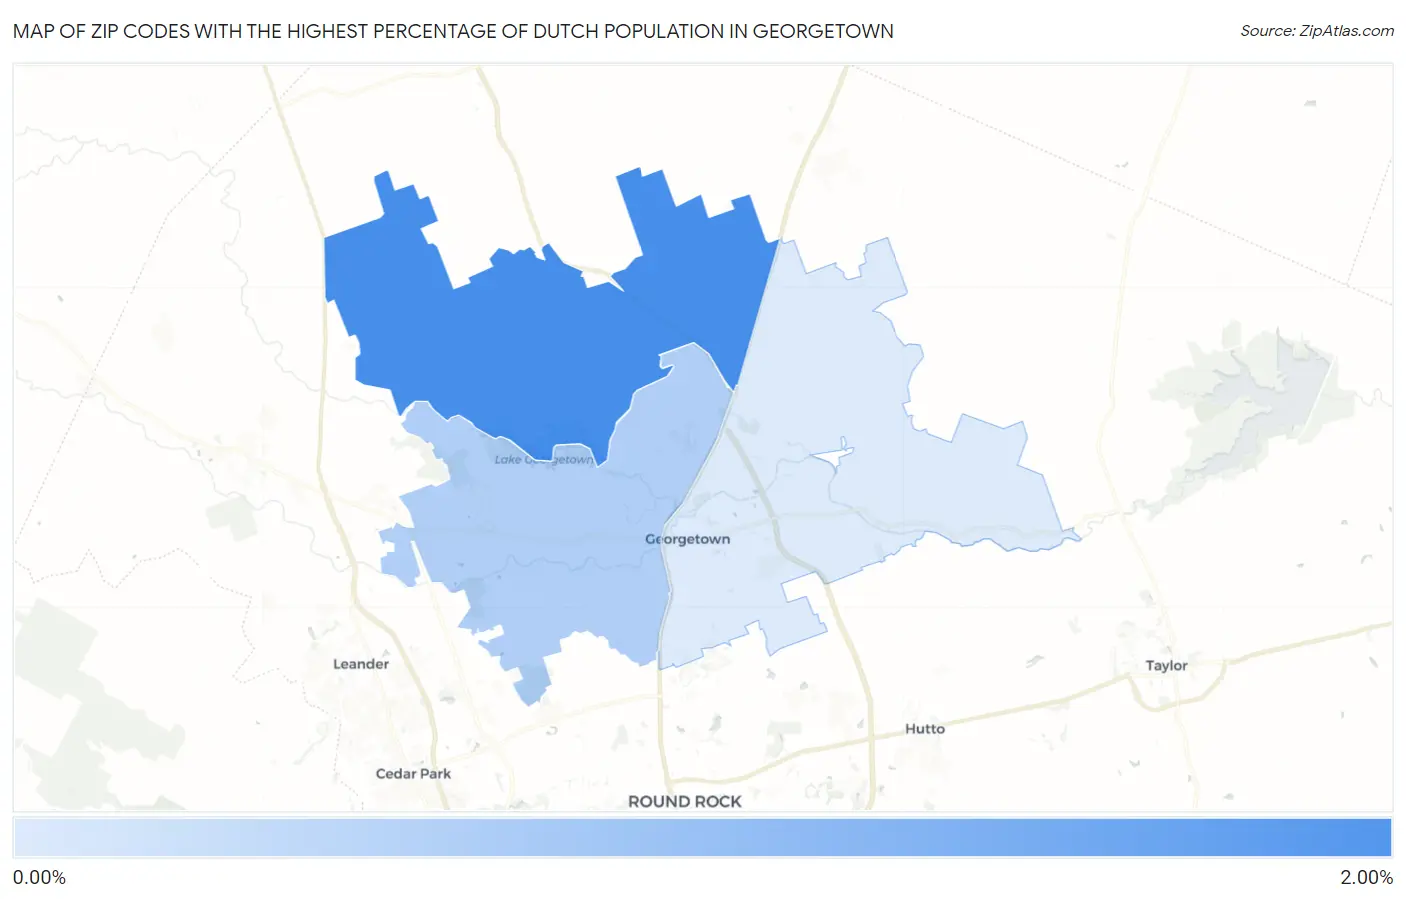Click the Leander town label
Screen dimensions: 1406x899
[x=361, y=664]
